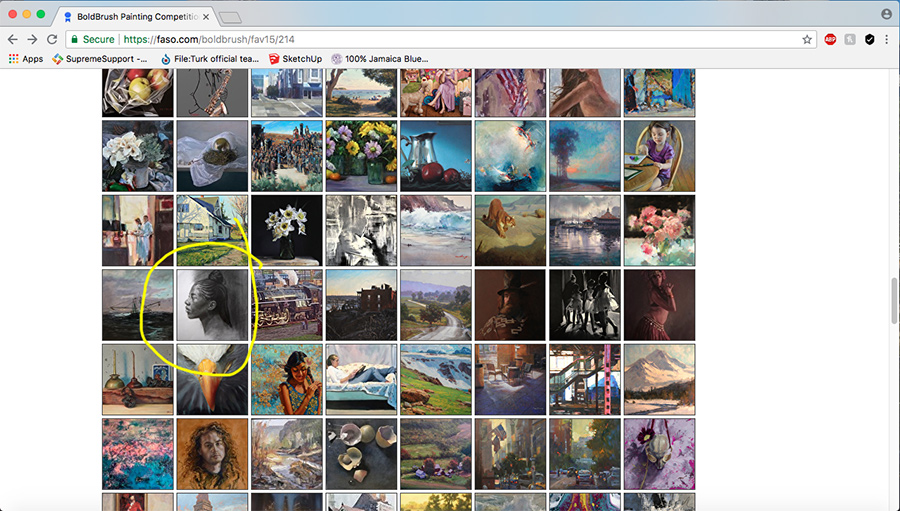This screenshot has height=511, width=900.
Task: Open the pink and teal abstract thumbnail
Action: coord(138,454)
